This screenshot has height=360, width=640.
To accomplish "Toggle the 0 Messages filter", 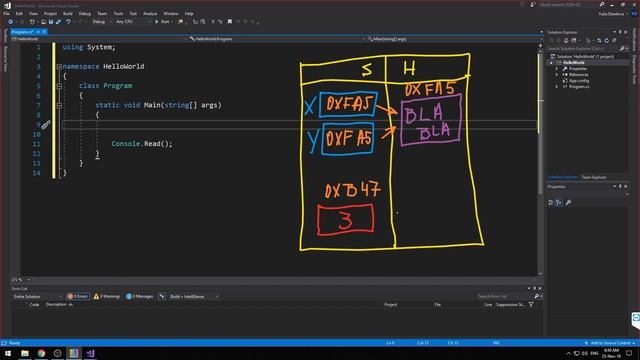I will tap(140, 296).
